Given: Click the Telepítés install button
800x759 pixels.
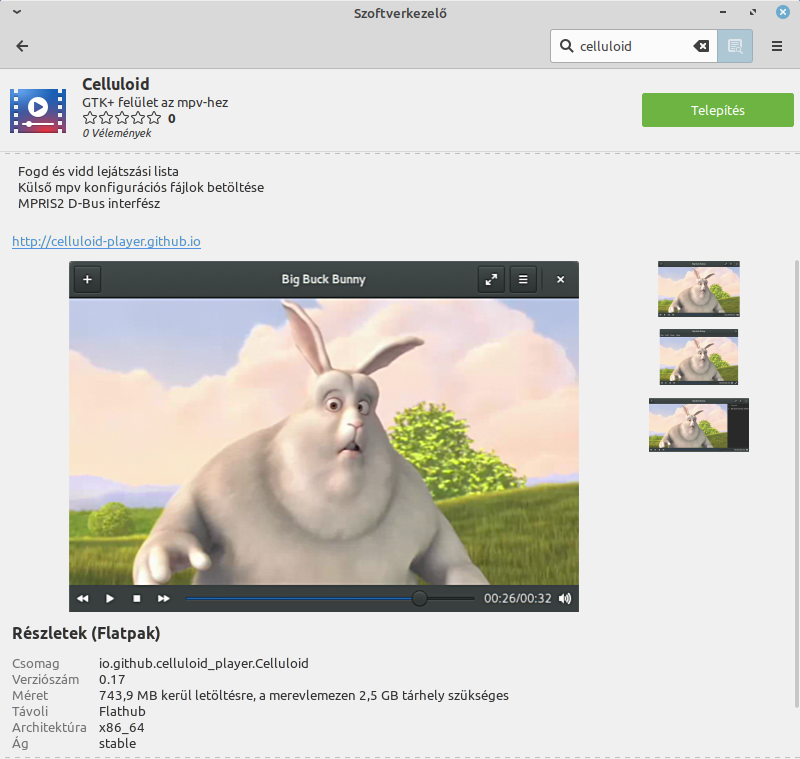Looking at the screenshot, I should 717,110.
